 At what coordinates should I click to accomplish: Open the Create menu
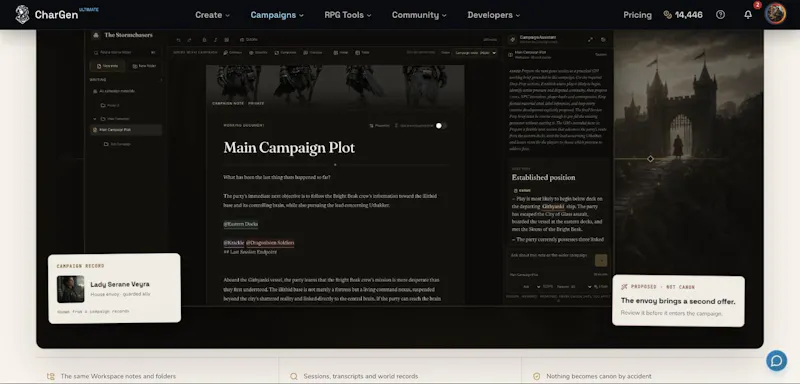coord(212,15)
